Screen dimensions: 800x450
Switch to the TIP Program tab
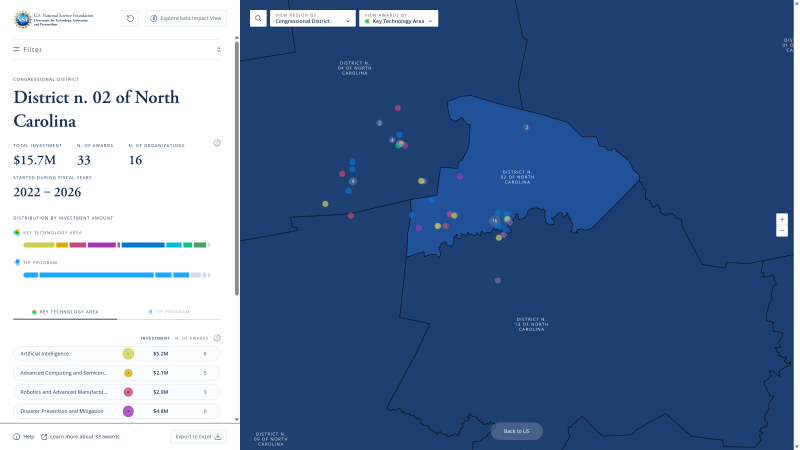(169, 312)
